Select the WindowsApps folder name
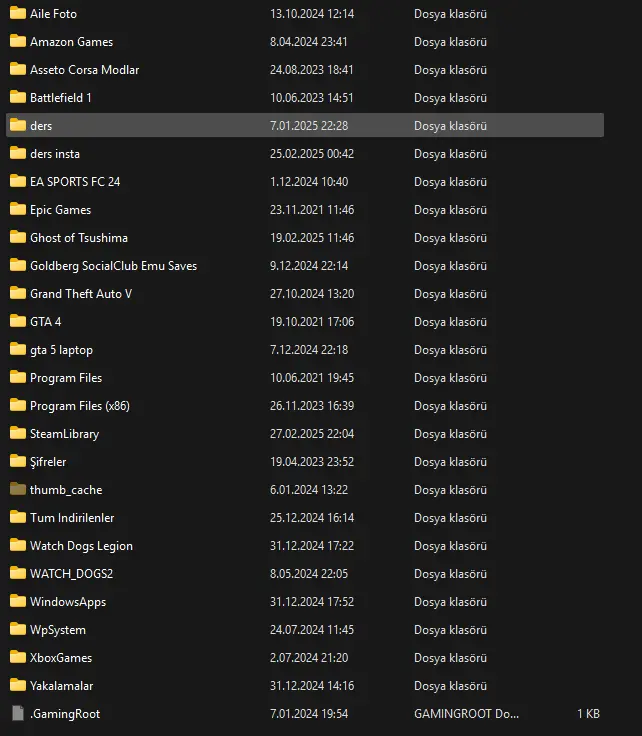 68,602
